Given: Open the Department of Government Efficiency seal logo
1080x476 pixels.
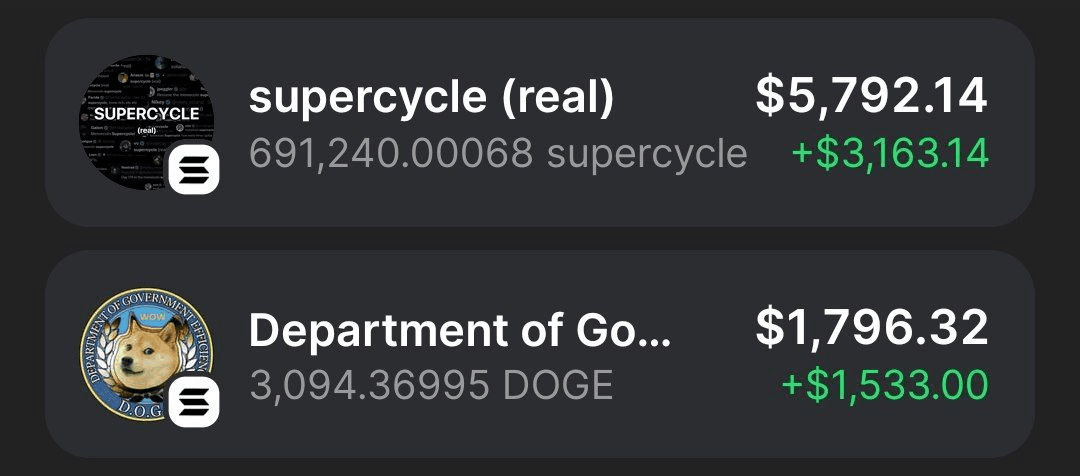Looking at the screenshot, I should coord(147,354).
